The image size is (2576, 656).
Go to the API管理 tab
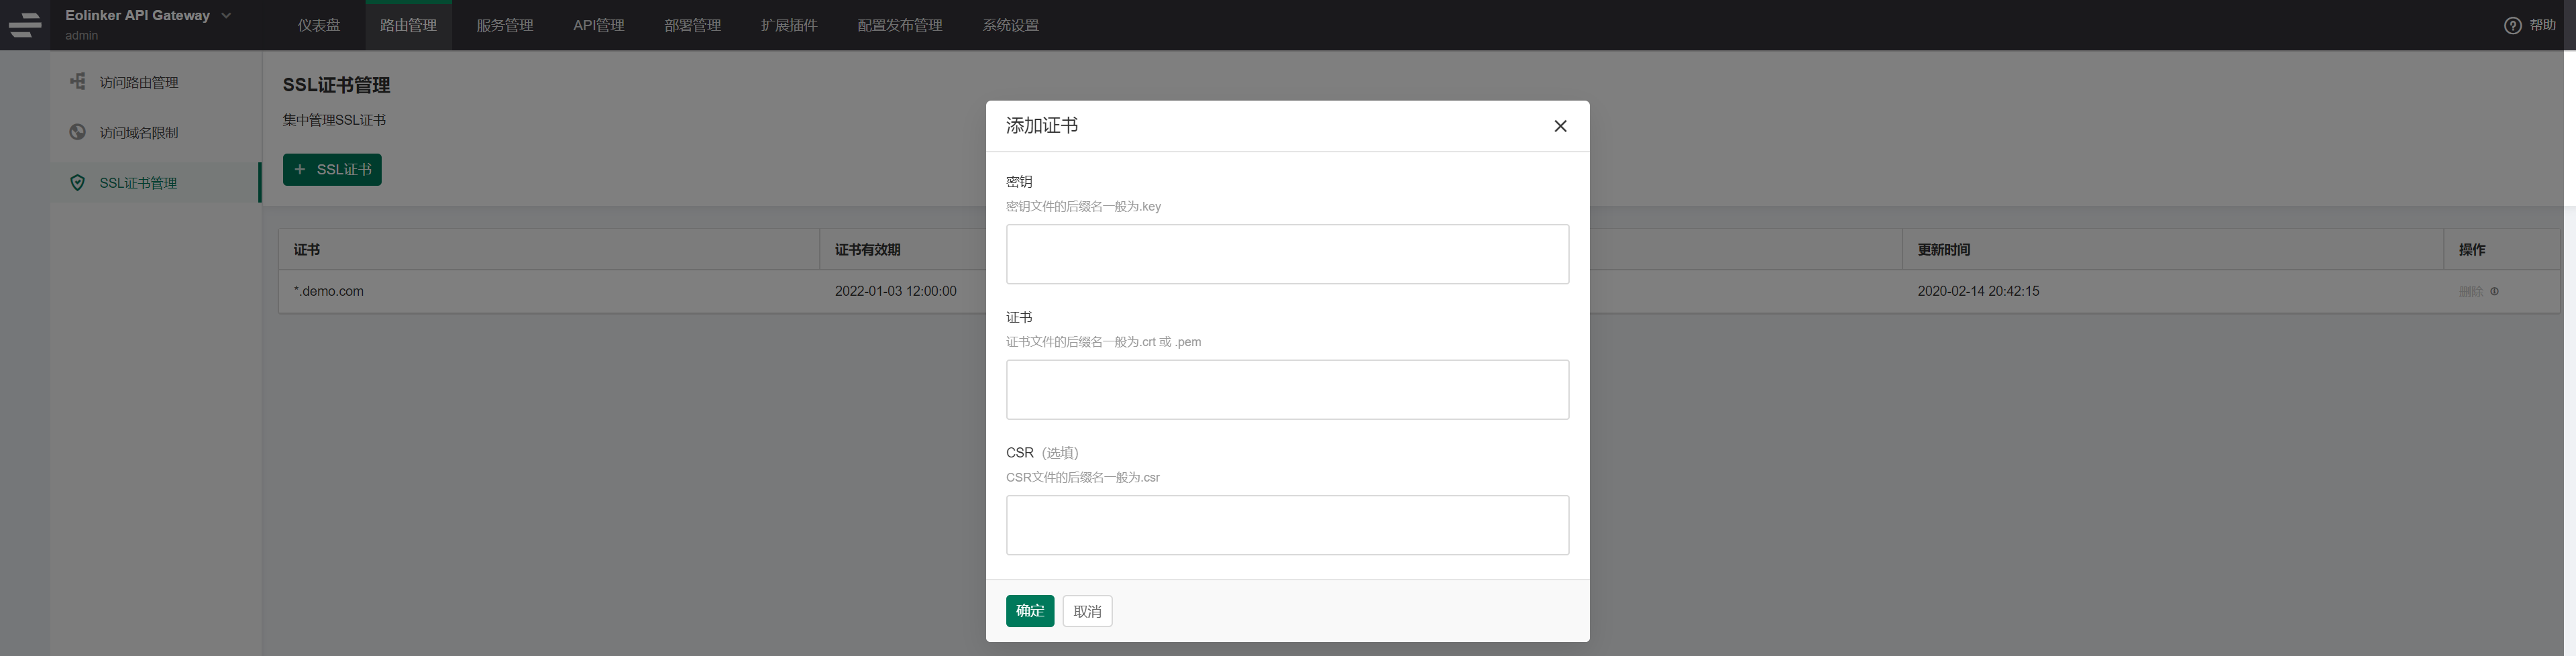tap(598, 26)
